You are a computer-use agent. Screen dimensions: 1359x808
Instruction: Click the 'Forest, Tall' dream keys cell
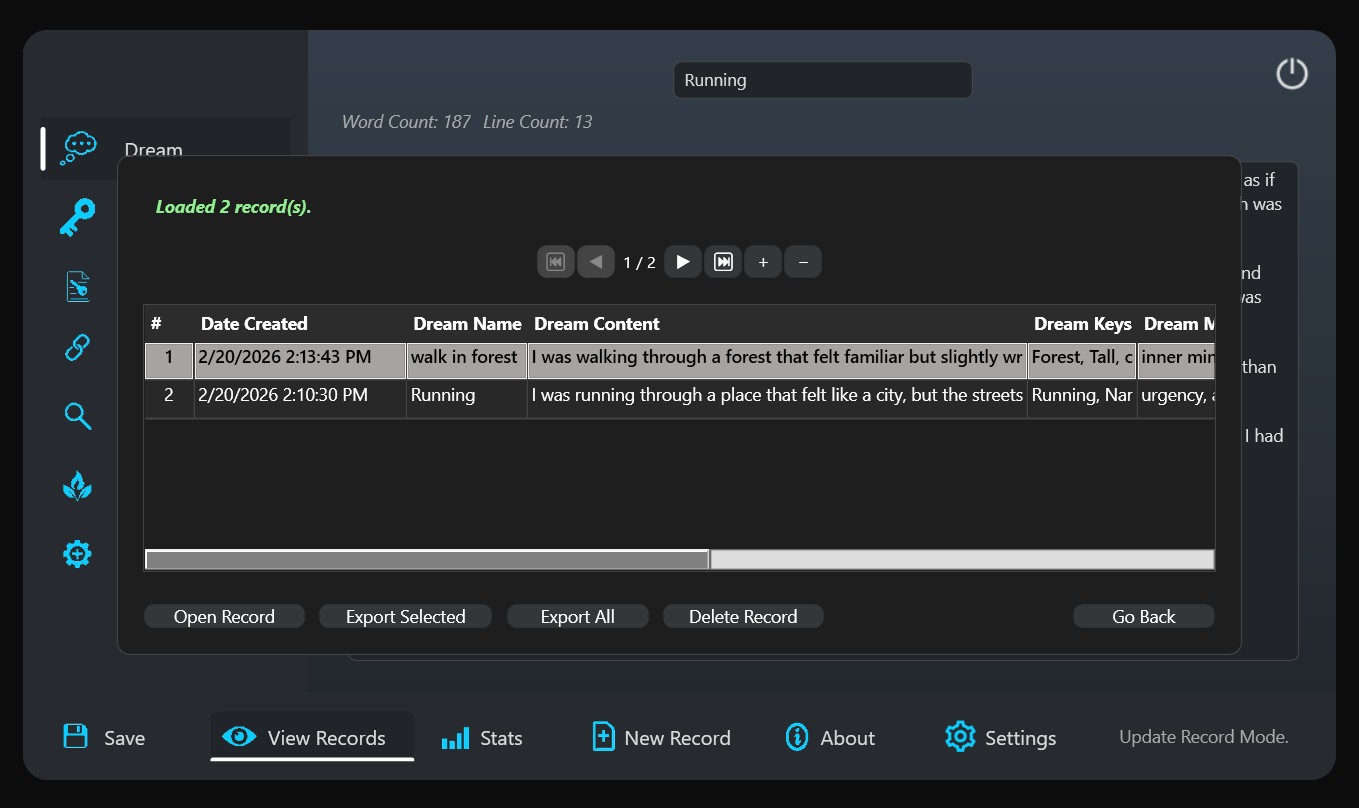pyautogui.click(x=1082, y=360)
